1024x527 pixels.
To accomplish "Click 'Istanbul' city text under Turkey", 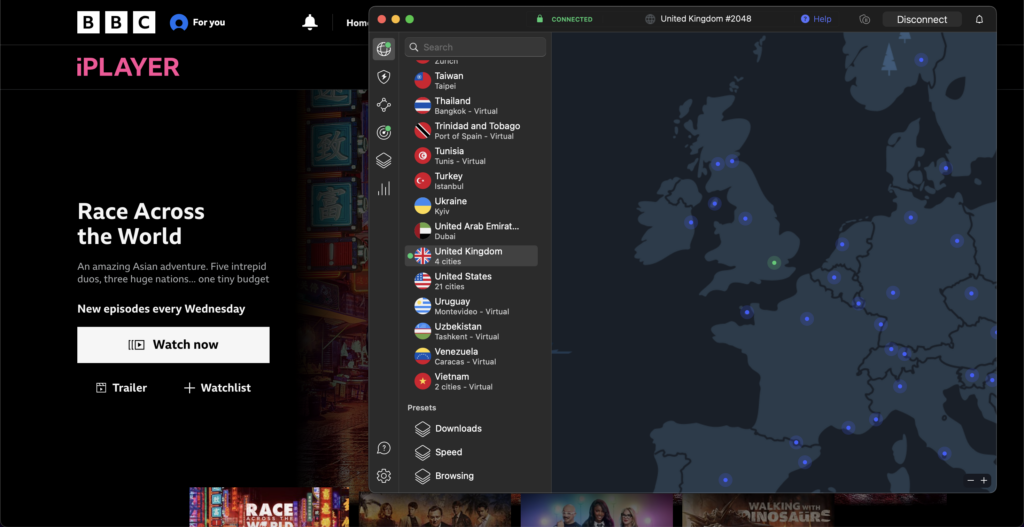I will (449, 186).
